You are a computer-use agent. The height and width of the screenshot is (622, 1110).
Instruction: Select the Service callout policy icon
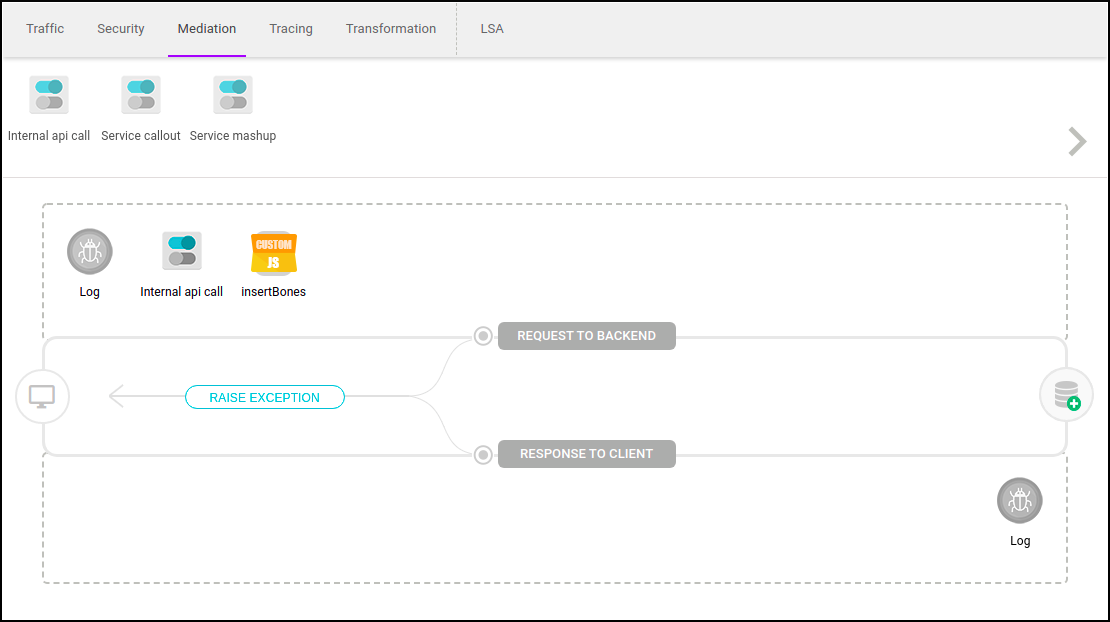(x=140, y=94)
